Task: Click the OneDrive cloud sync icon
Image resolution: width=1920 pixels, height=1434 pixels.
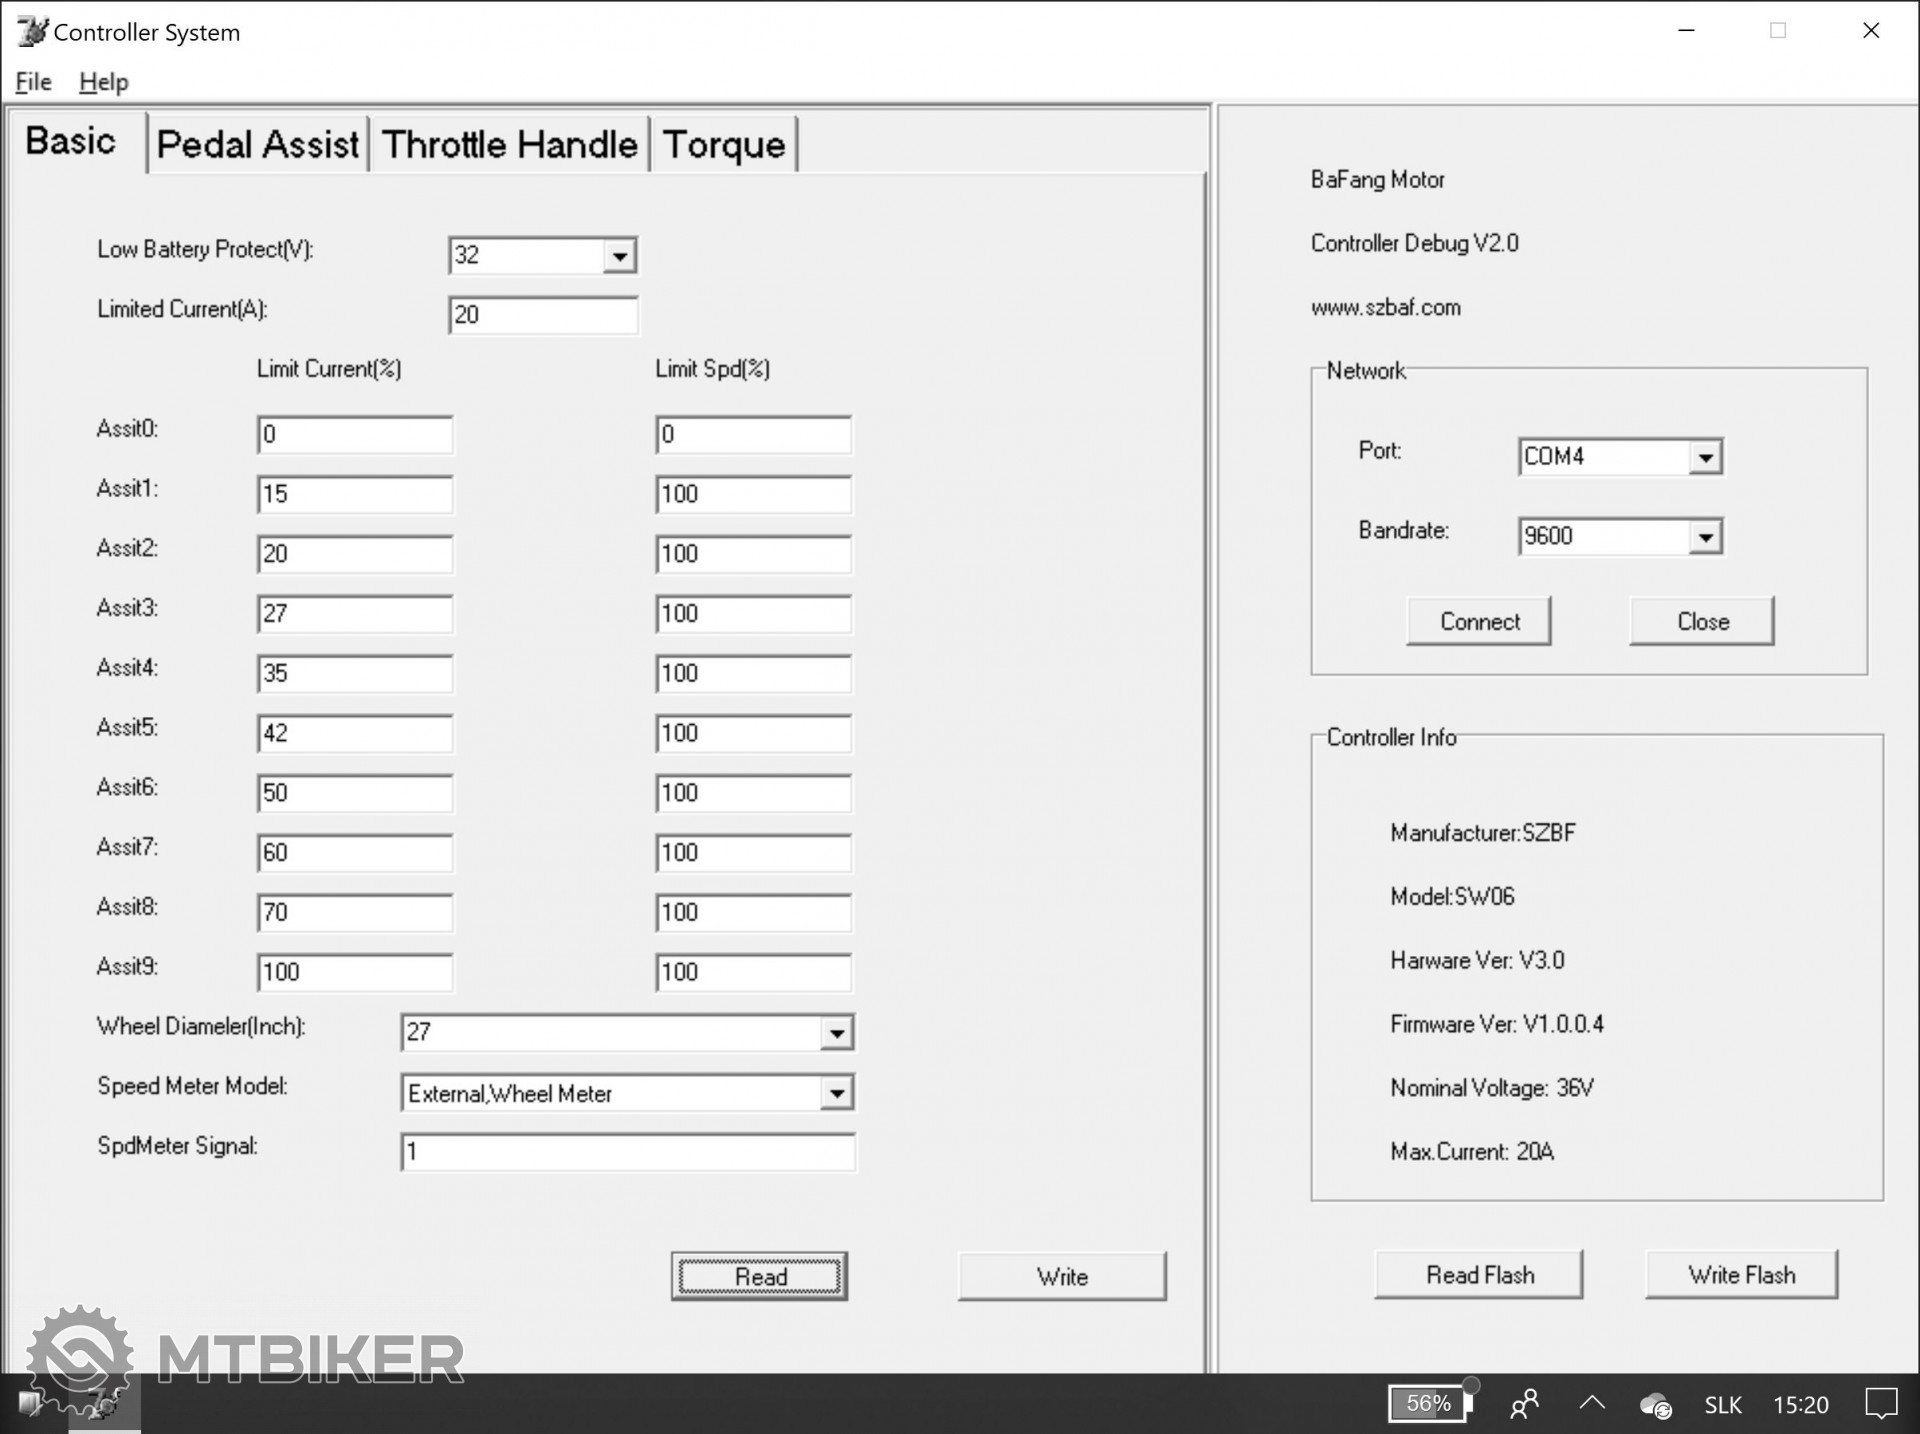Action: tap(1655, 1405)
